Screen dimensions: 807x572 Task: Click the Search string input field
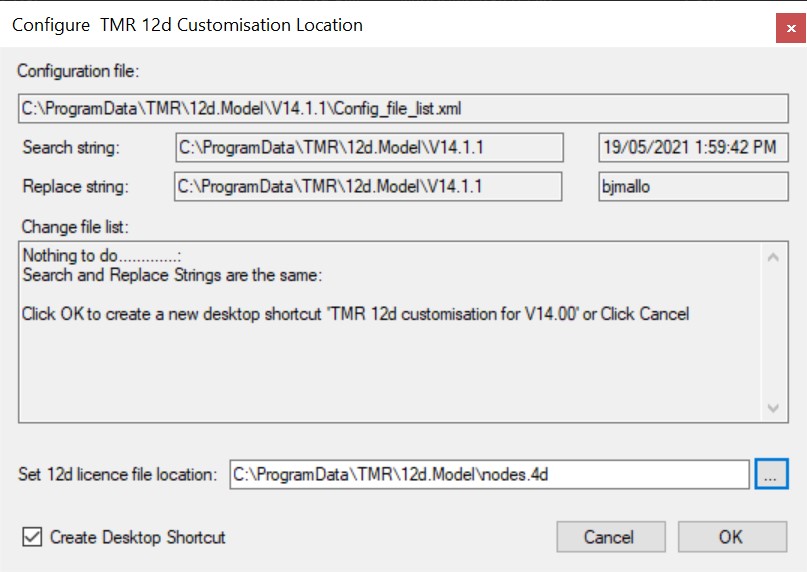click(370, 148)
